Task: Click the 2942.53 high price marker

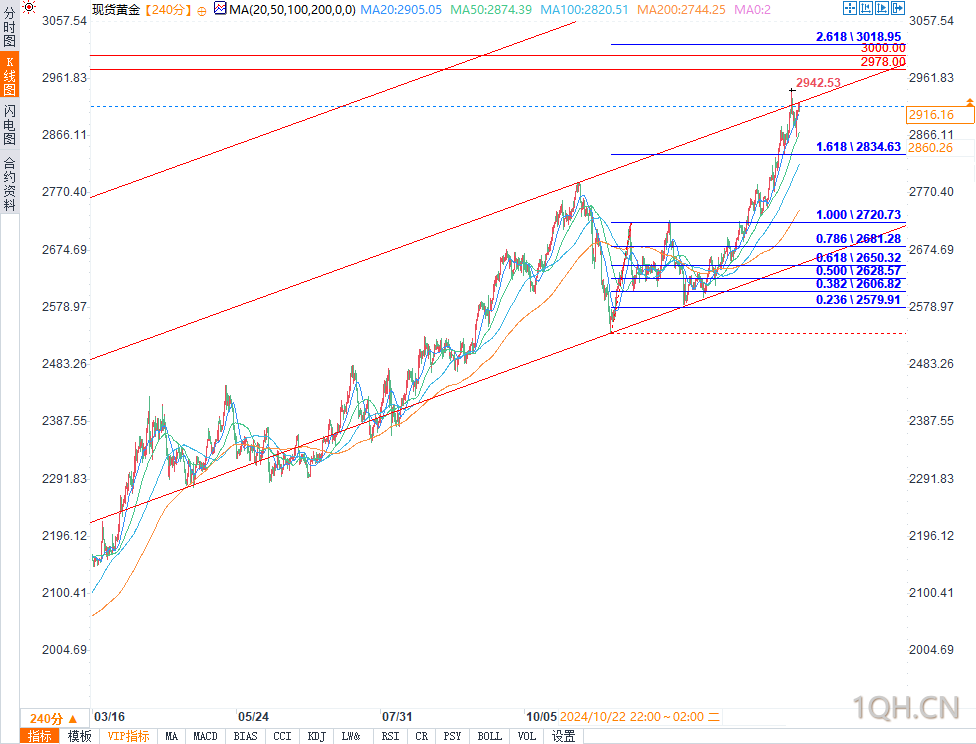Action: [x=818, y=83]
